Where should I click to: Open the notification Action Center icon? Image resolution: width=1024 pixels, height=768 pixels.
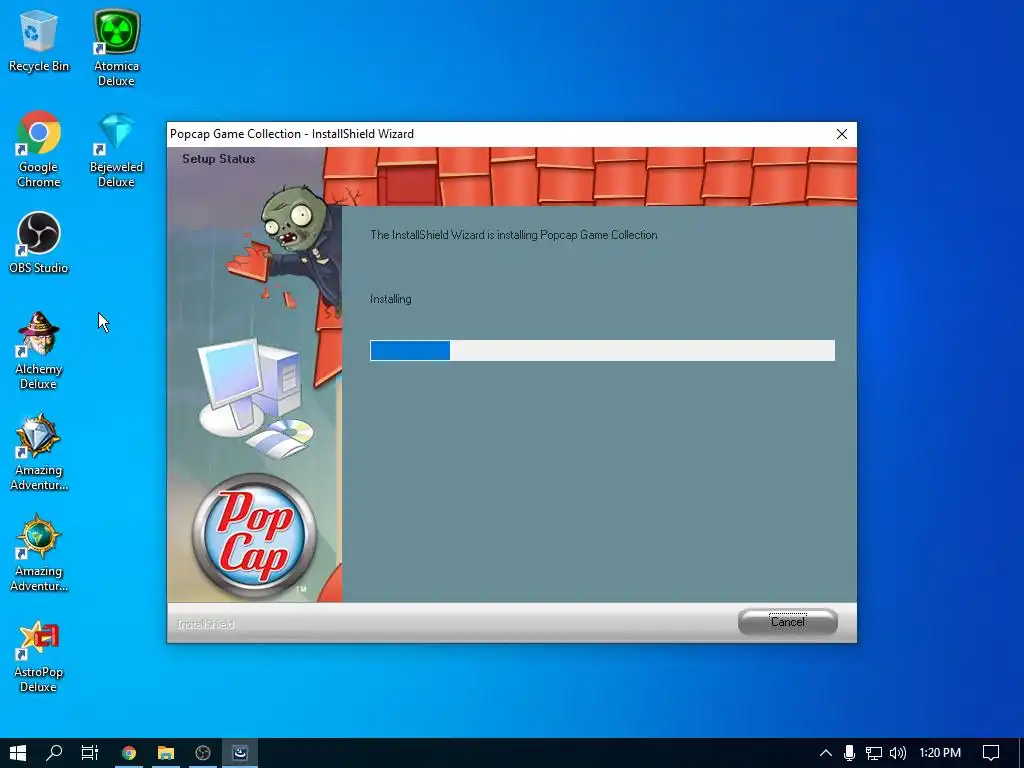pyautogui.click(x=991, y=753)
